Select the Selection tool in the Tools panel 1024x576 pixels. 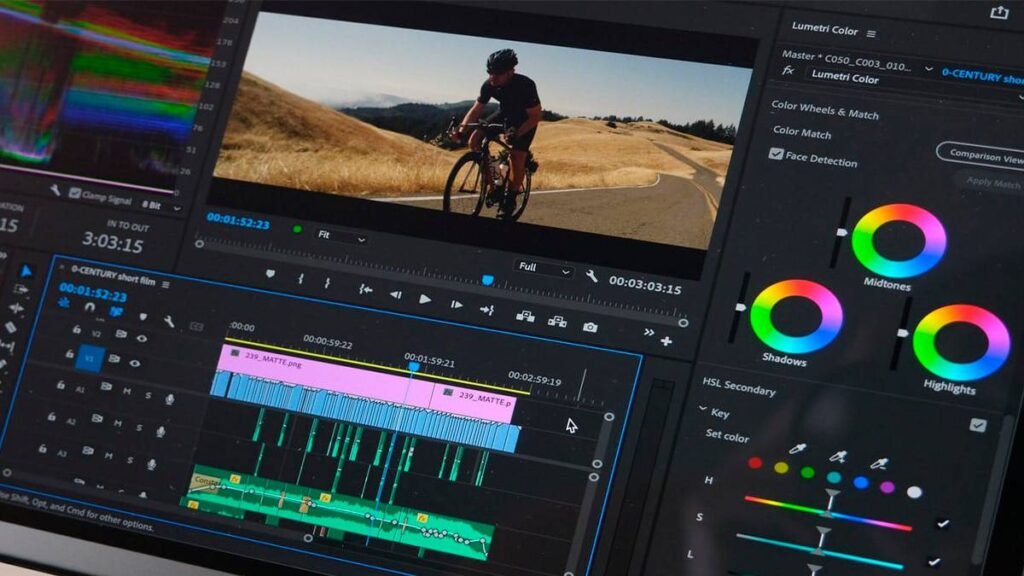click(26, 269)
